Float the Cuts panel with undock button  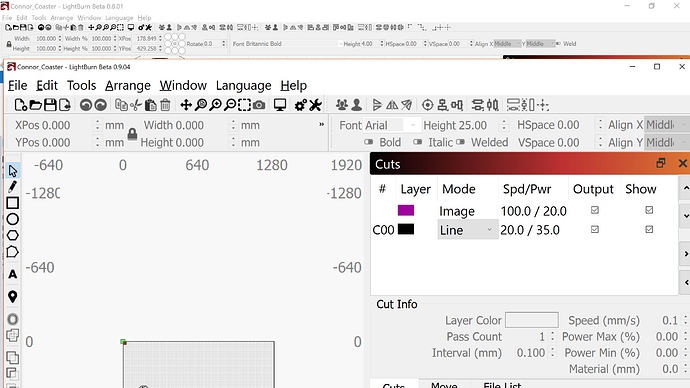(x=661, y=163)
